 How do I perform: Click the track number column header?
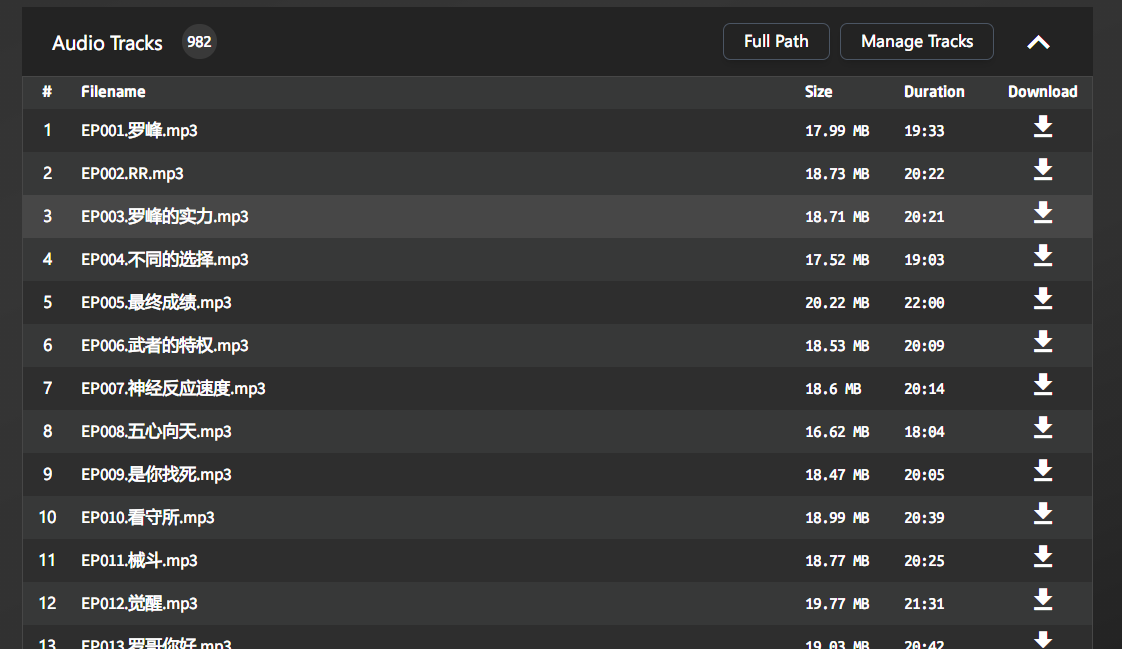47,92
